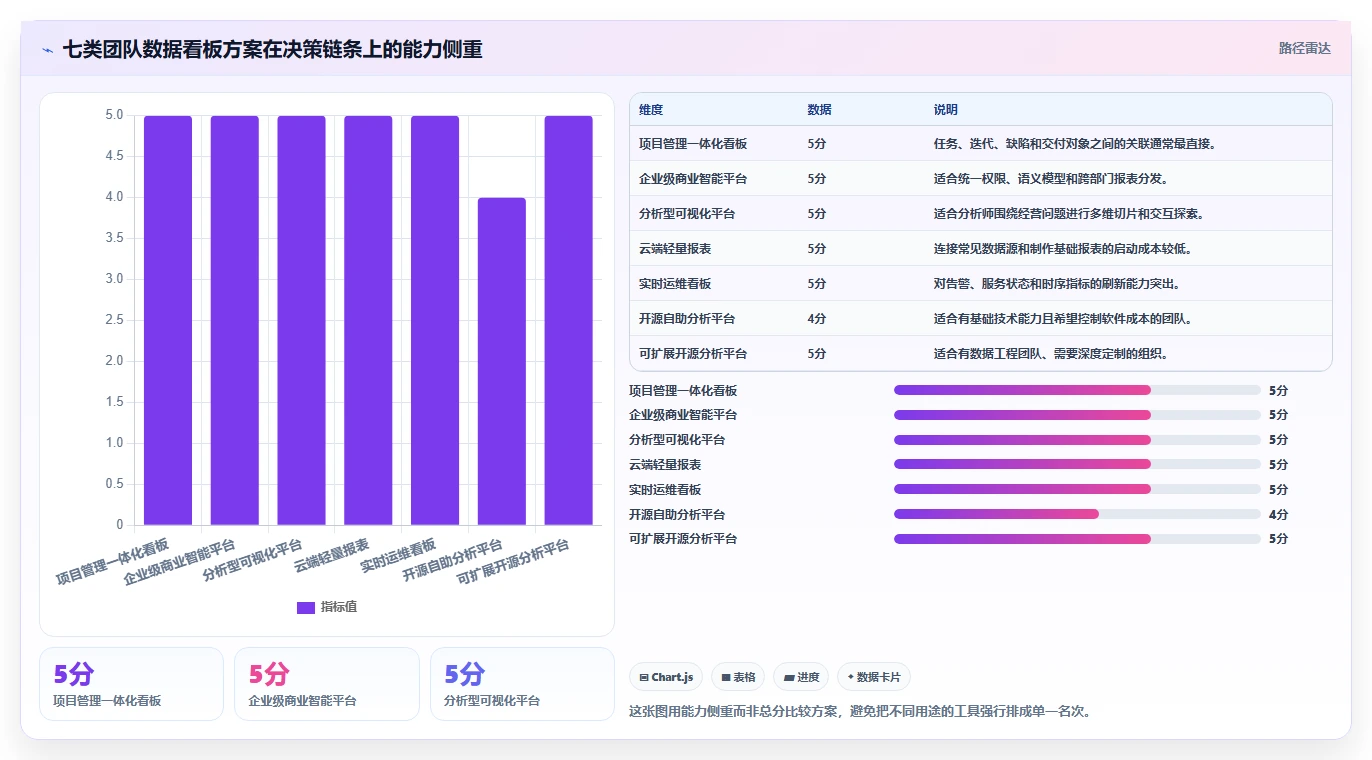
Task: Click the 项目管理一体化看板 label in progress list
Action: [x=683, y=391]
